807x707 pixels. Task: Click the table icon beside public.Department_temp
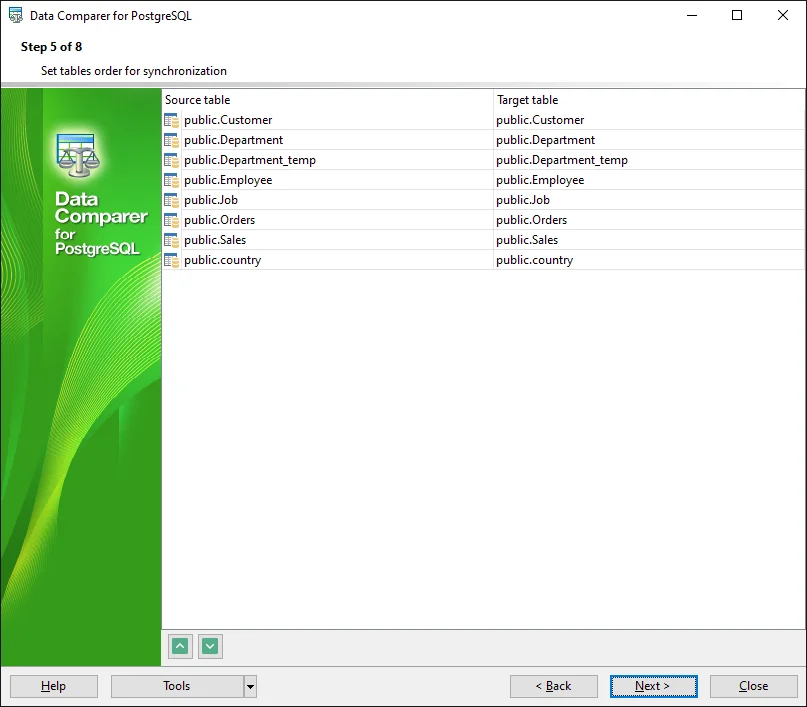click(x=172, y=160)
